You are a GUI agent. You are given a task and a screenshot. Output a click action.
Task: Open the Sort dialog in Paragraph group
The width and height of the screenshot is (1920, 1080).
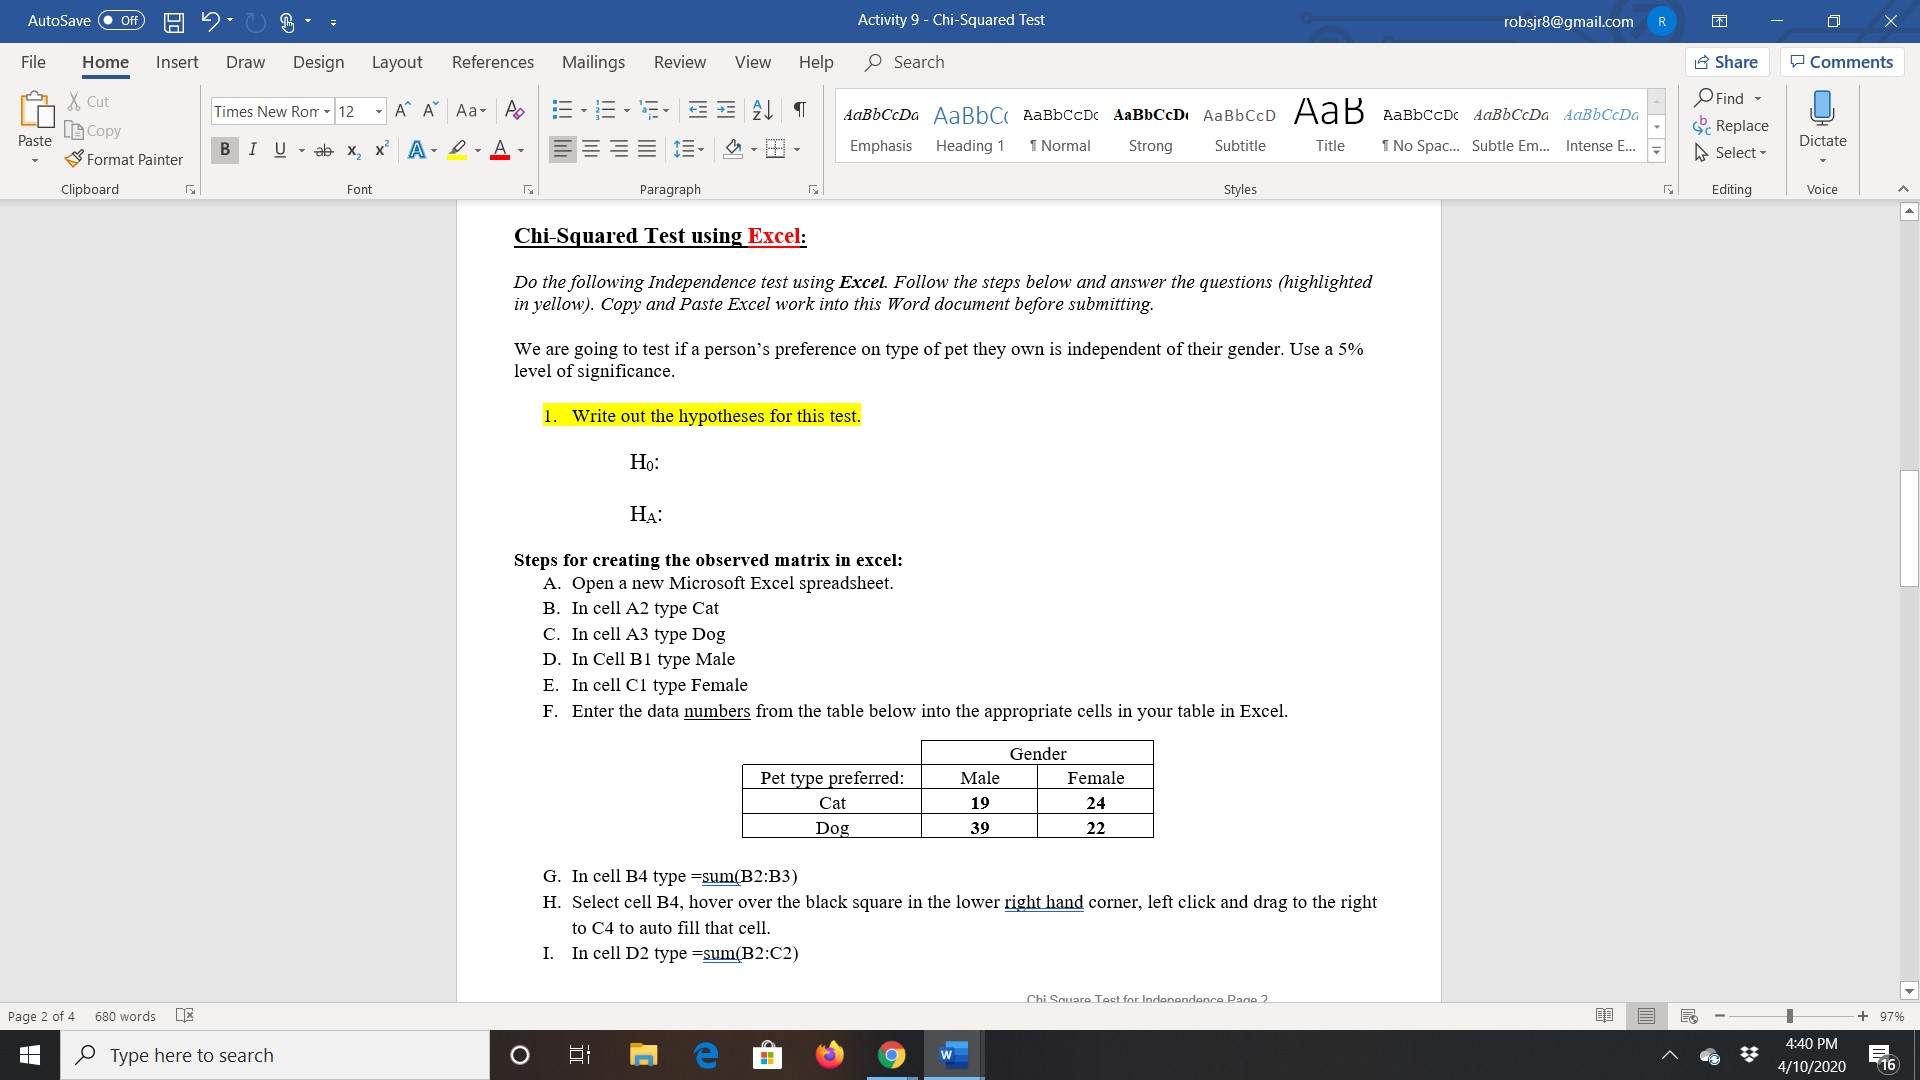pyautogui.click(x=761, y=111)
